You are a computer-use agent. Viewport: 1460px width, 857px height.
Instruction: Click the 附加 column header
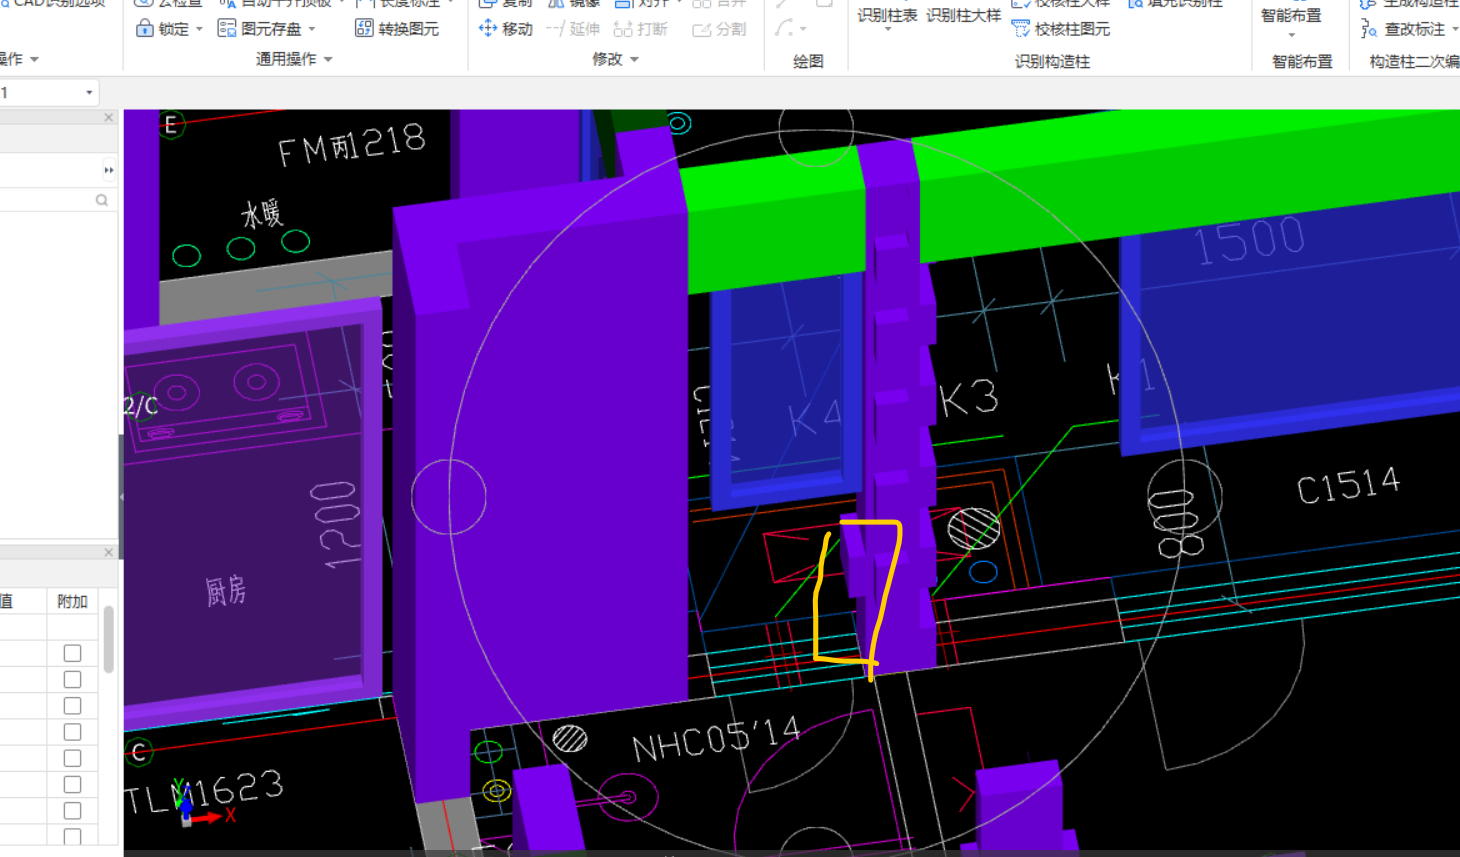[x=72, y=601]
